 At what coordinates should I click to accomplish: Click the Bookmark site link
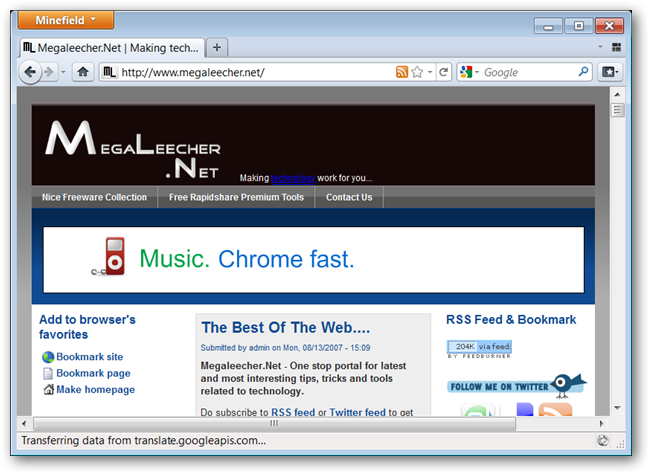pyautogui.click(x=90, y=357)
